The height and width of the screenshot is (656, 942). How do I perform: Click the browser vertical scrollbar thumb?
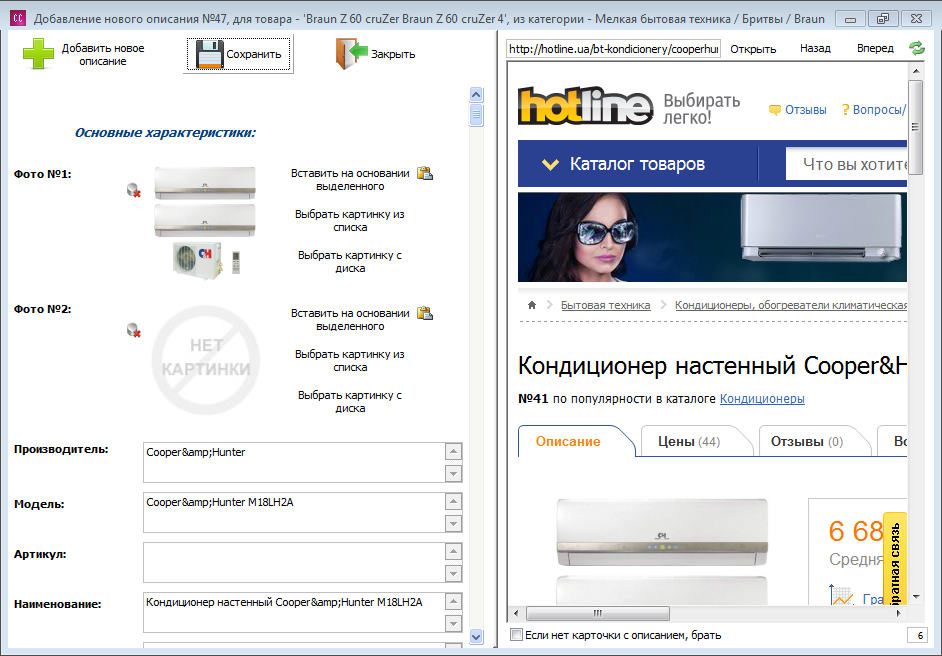click(x=916, y=127)
